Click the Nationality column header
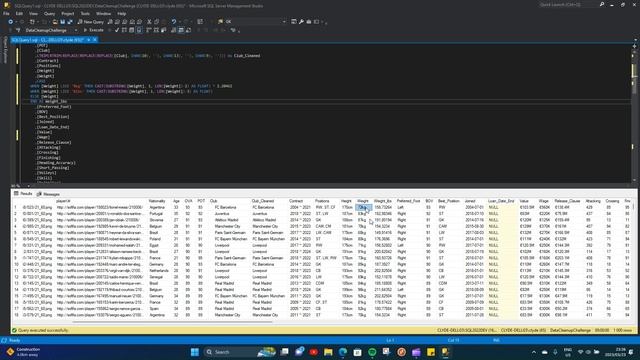 click(157, 201)
